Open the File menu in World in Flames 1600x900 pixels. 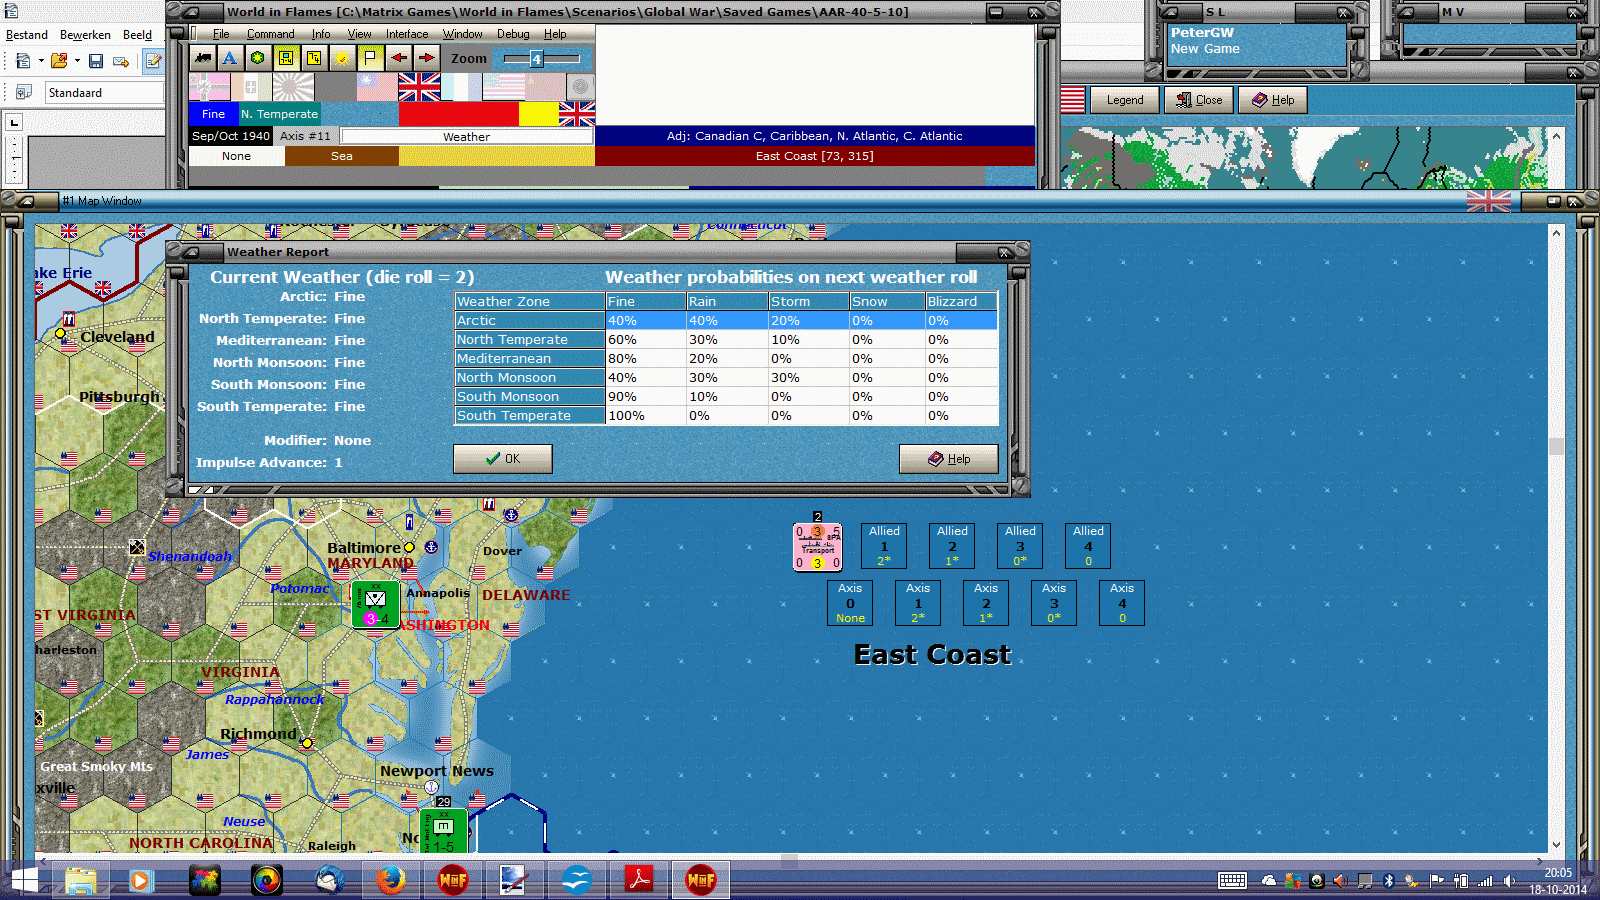click(x=221, y=34)
